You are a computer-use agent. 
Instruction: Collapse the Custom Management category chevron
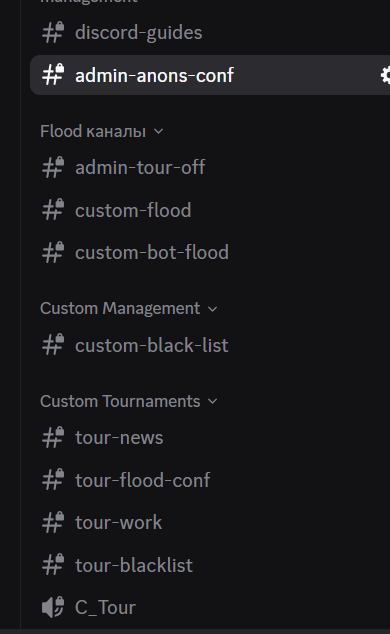(x=213, y=309)
